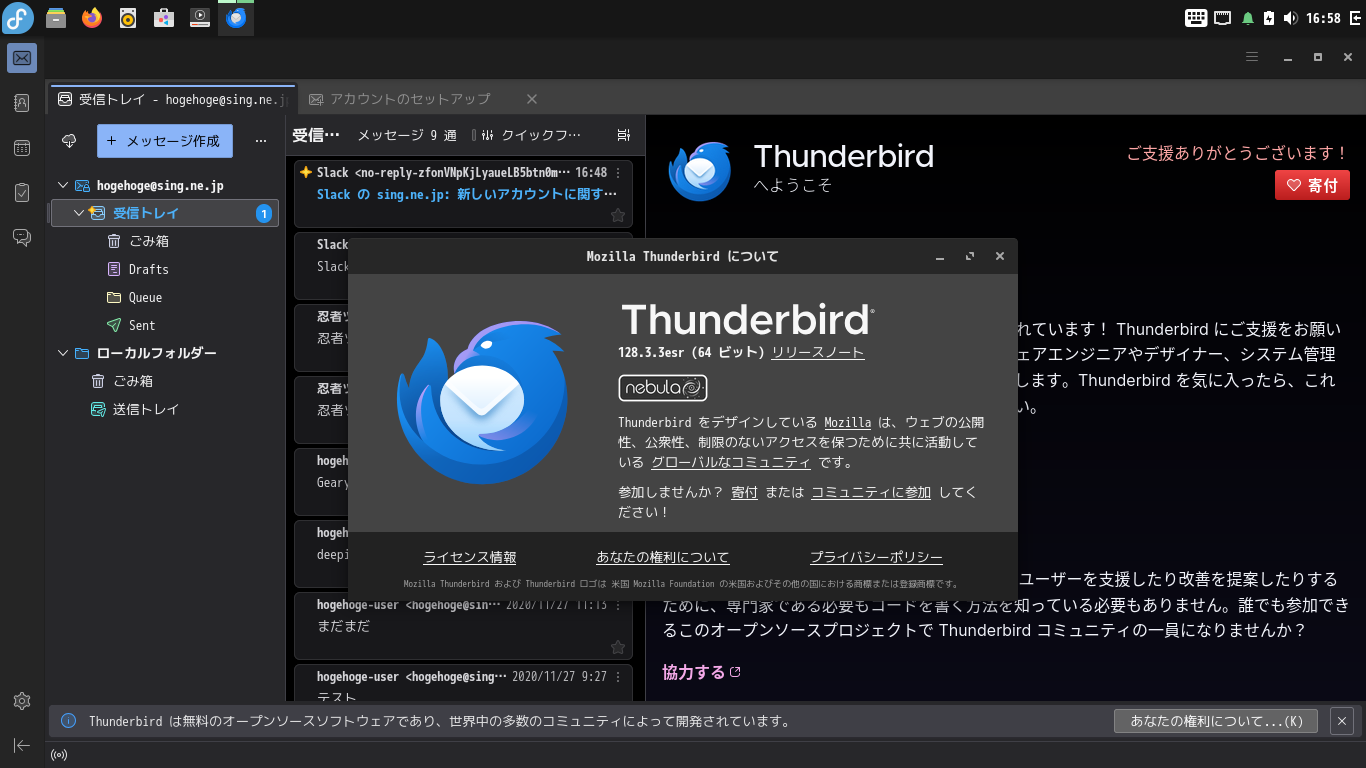Open the Mozilla link in About dialog
The height and width of the screenshot is (768, 1366).
848,422
